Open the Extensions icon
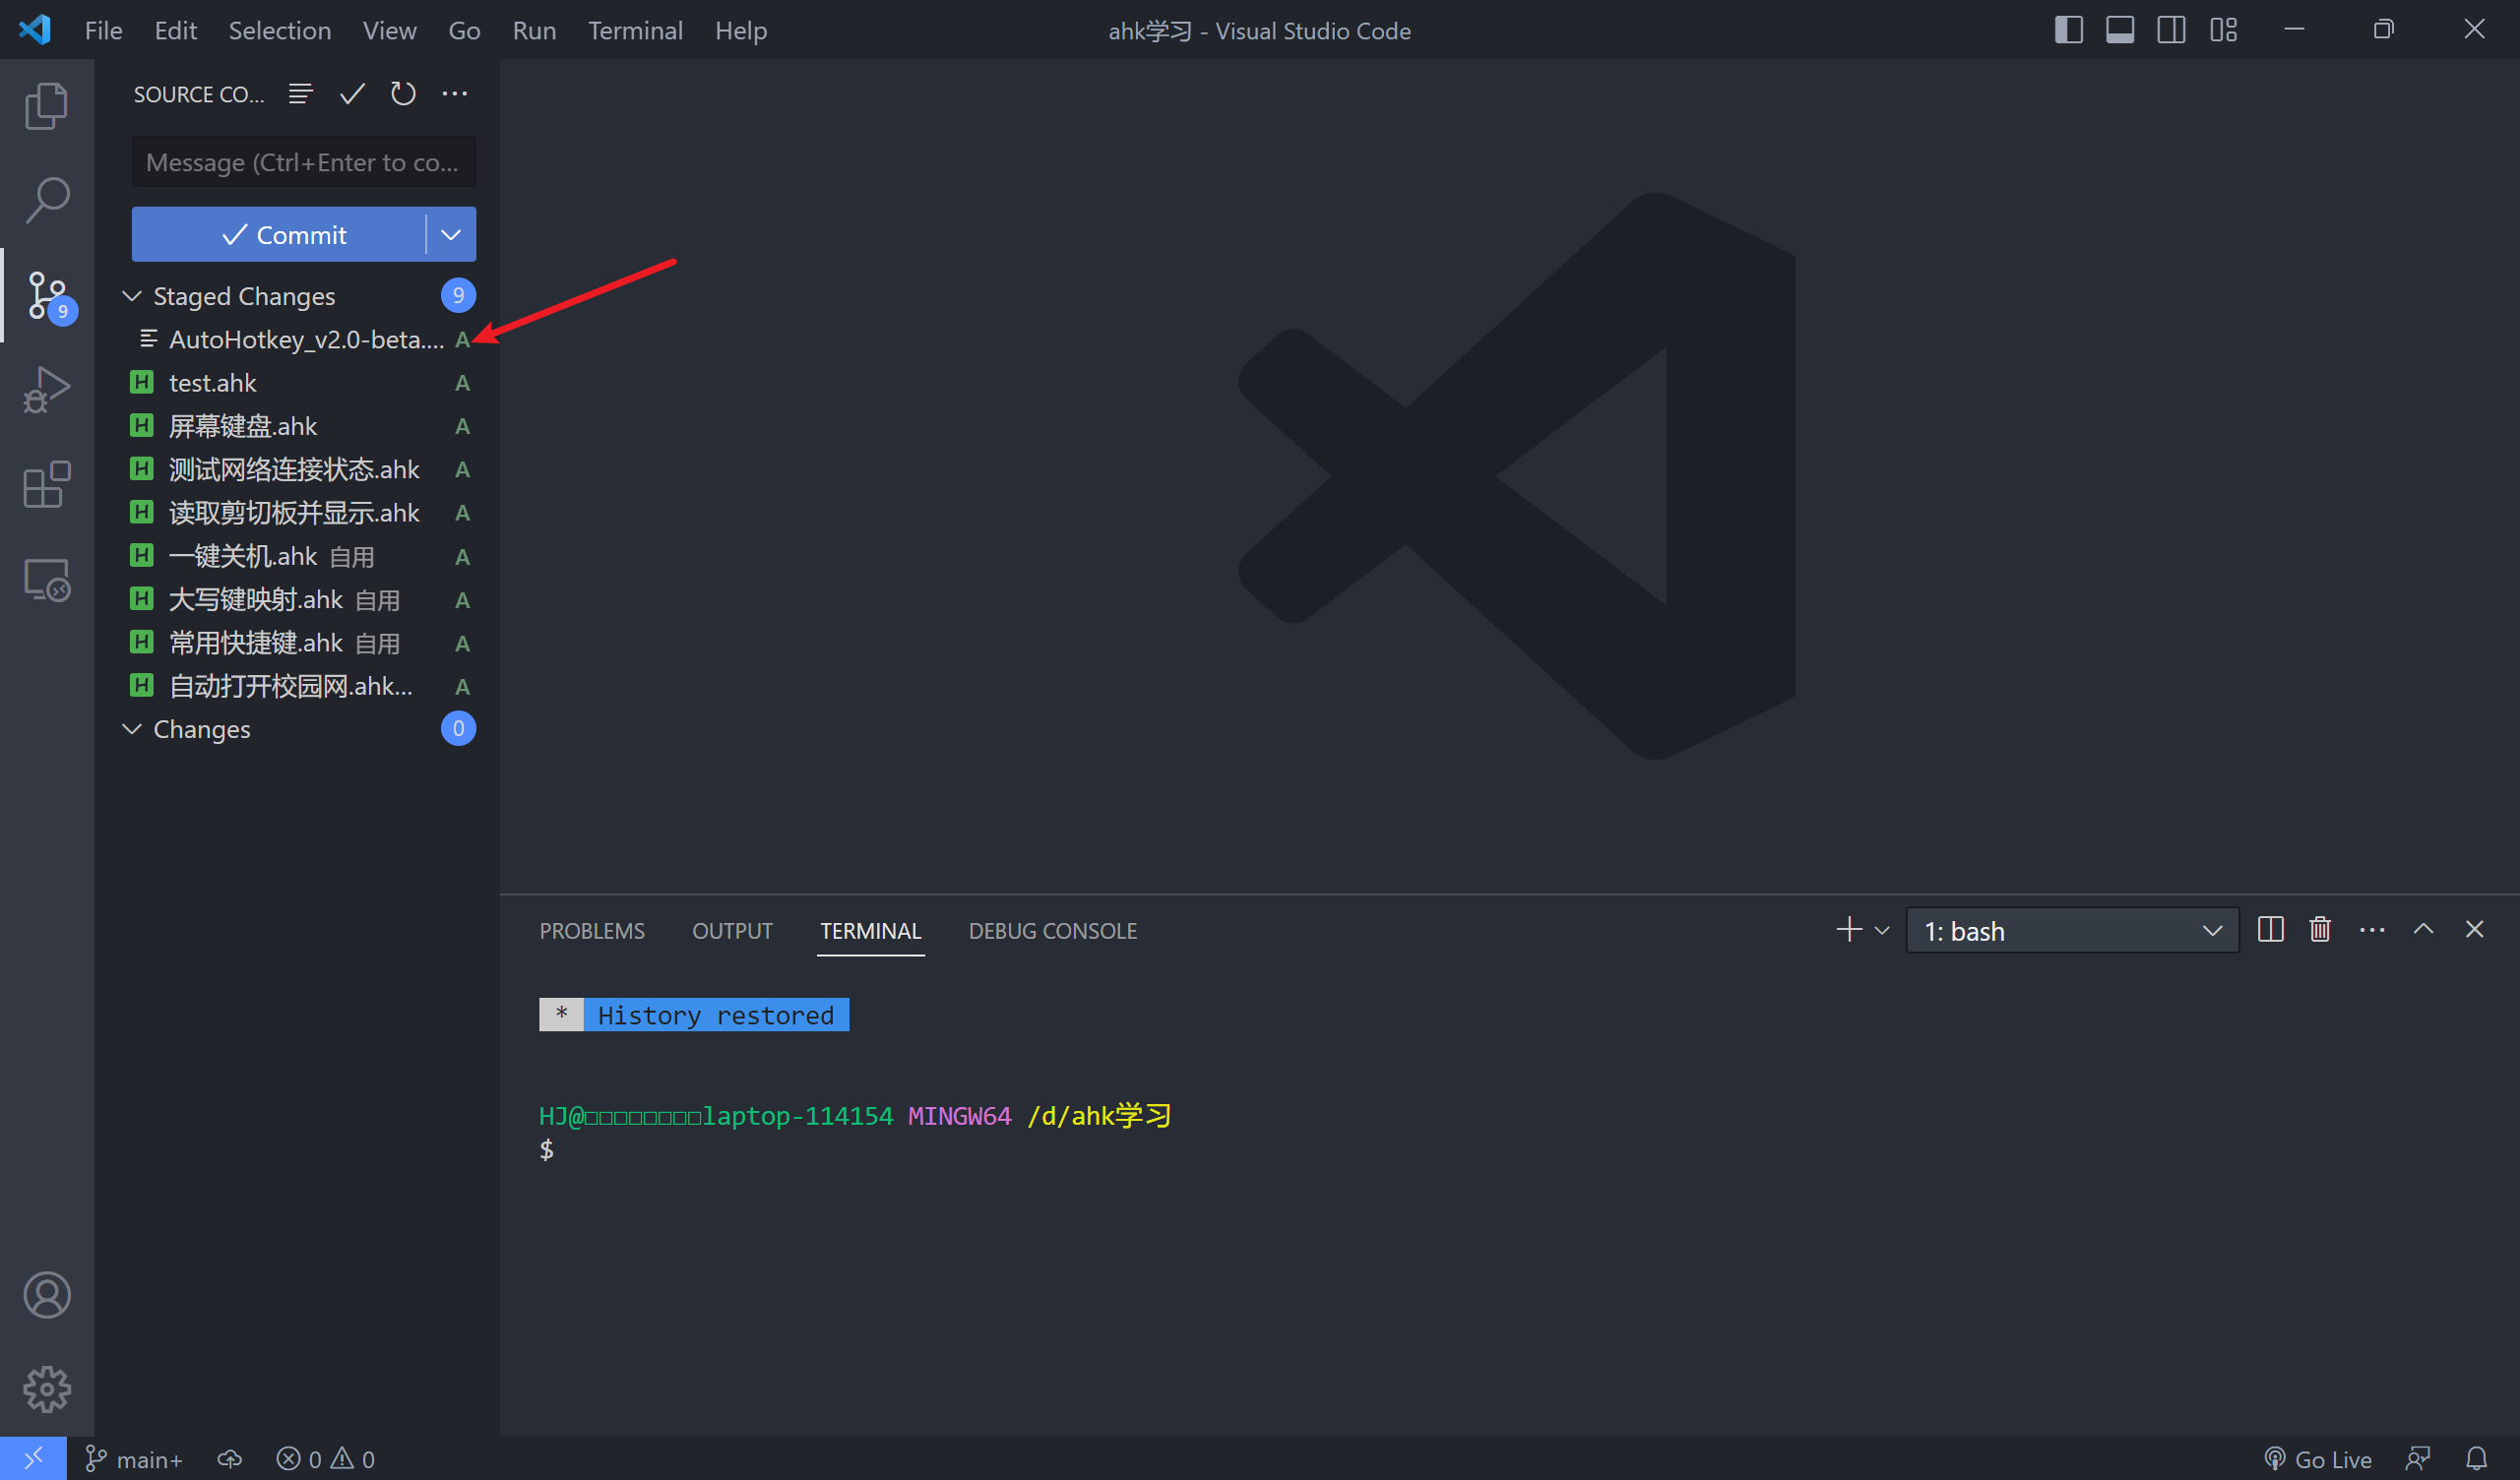 click(x=46, y=483)
